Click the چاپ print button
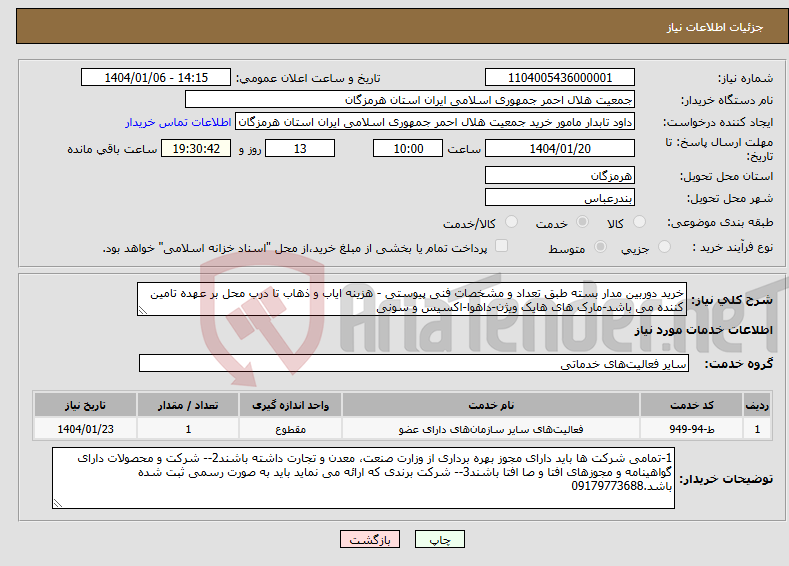The image size is (789, 566). tap(440, 539)
